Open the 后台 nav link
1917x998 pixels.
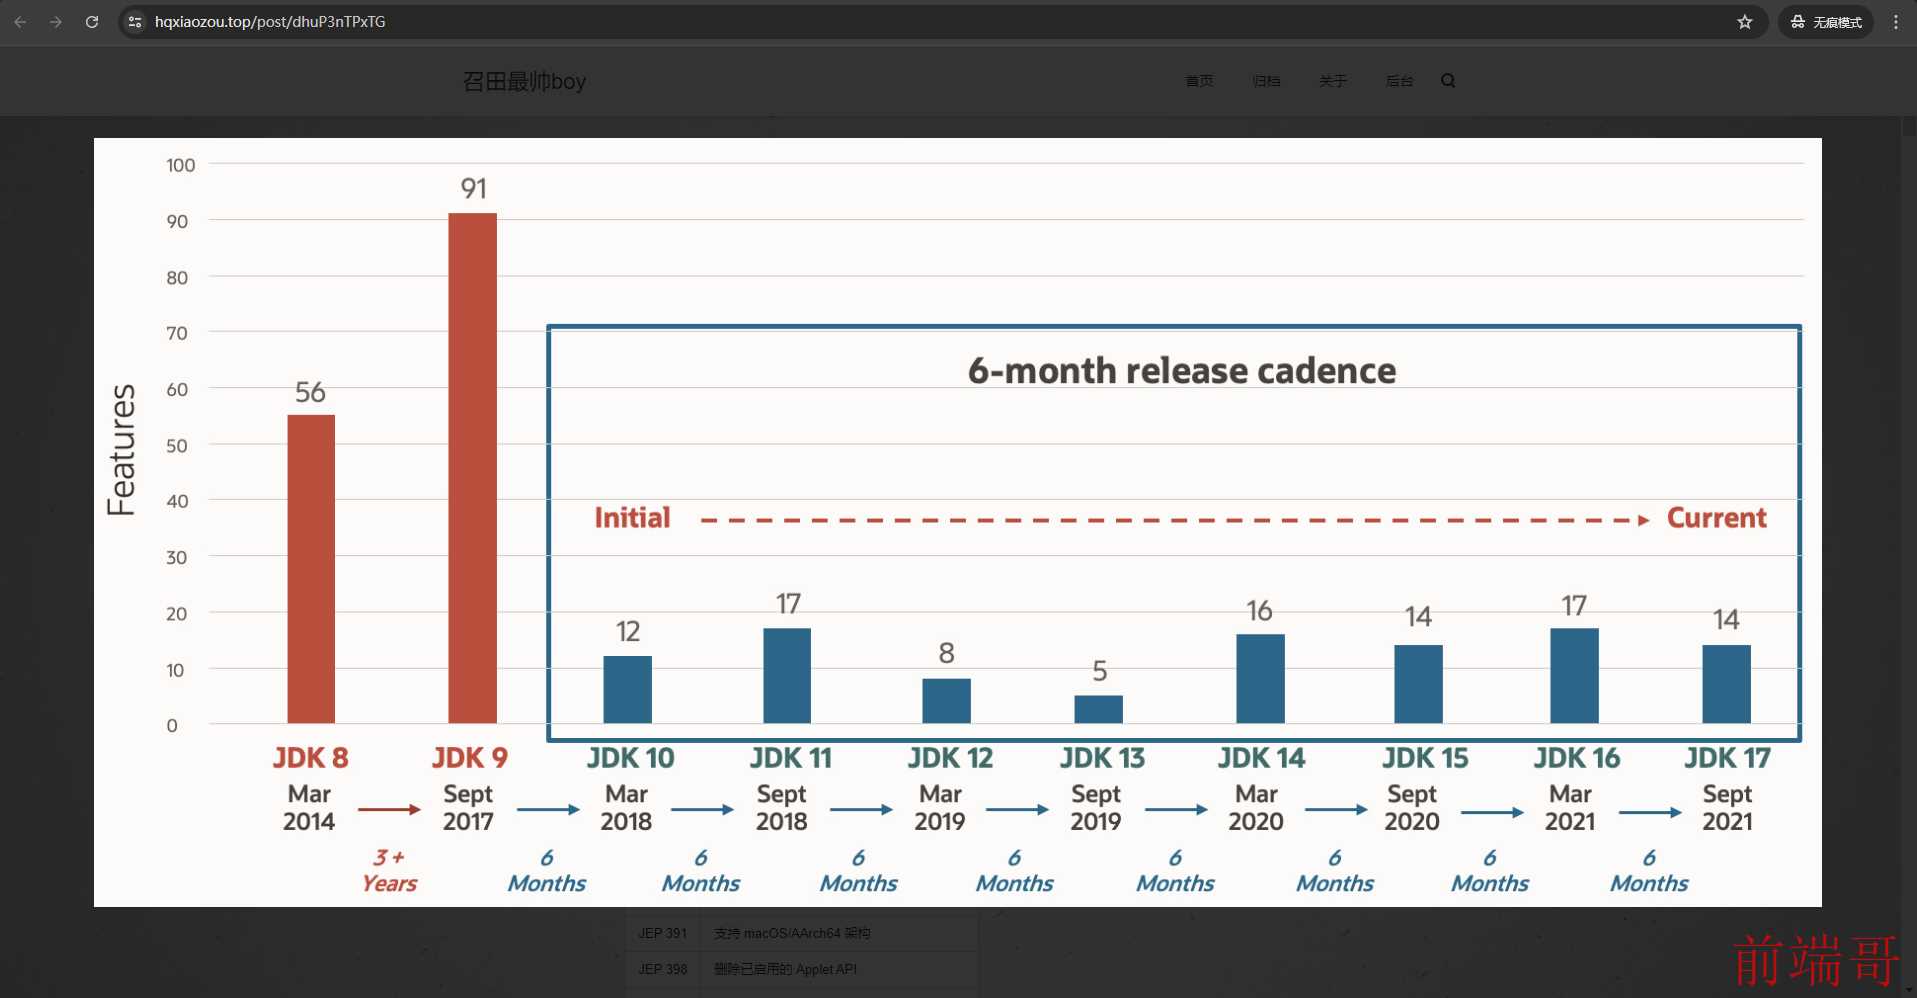pyautogui.click(x=1399, y=81)
